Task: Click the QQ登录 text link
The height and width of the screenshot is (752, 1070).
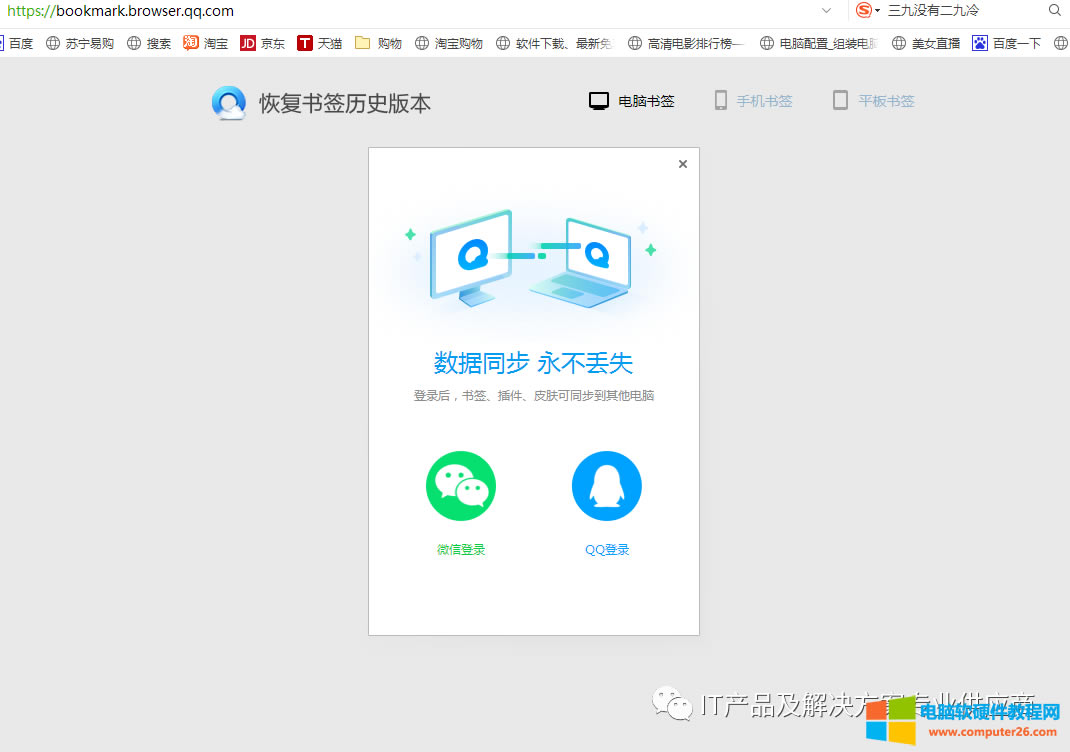Action: pyautogui.click(x=607, y=550)
